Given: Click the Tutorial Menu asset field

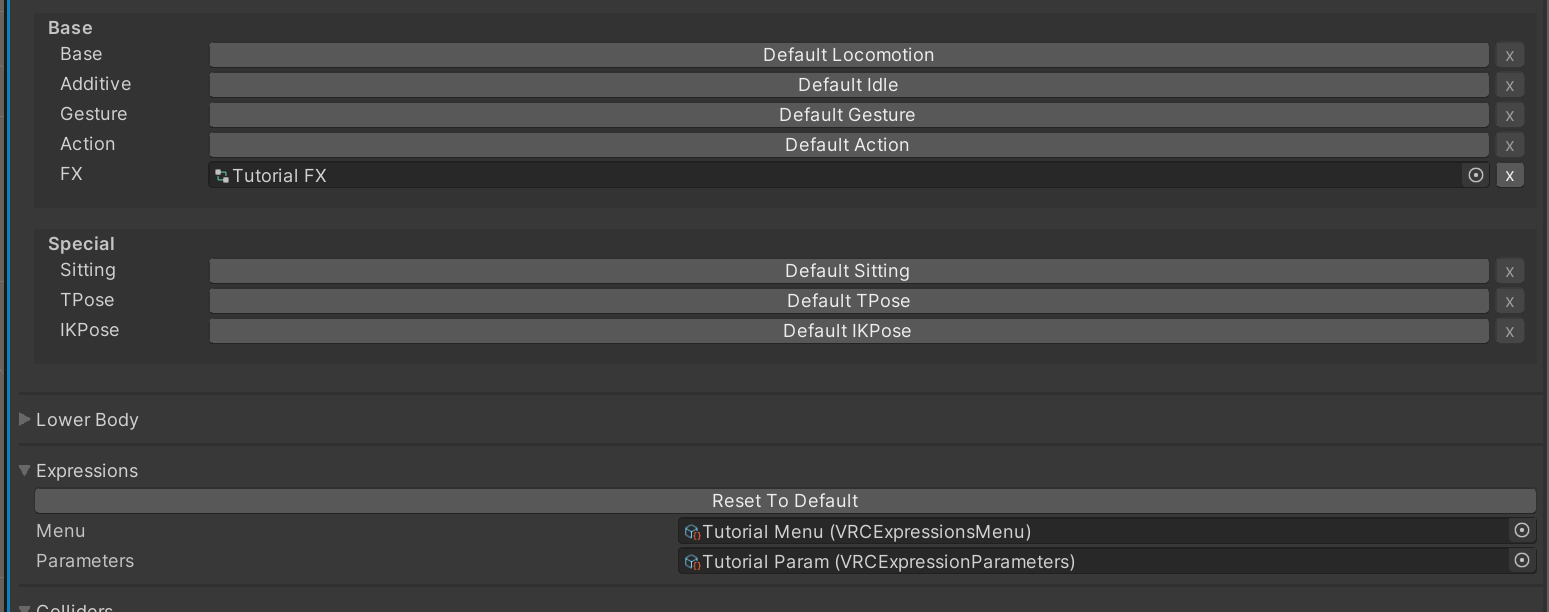Looking at the screenshot, I should (1090, 531).
